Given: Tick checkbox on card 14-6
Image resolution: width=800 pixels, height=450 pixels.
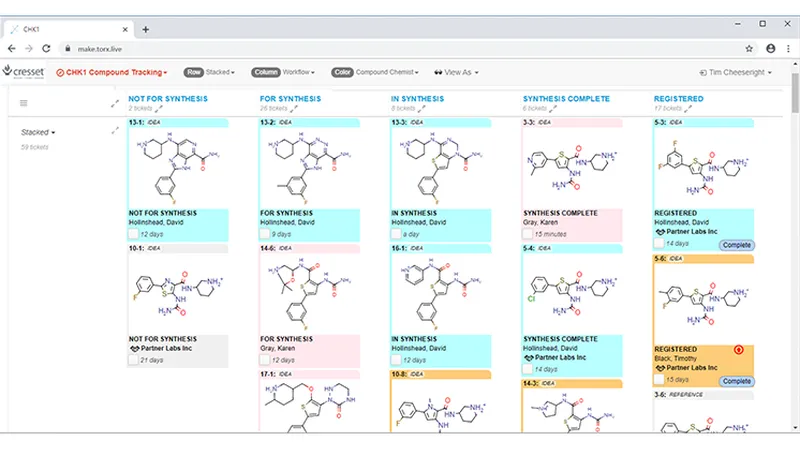Looking at the screenshot, I should [264, 360].
